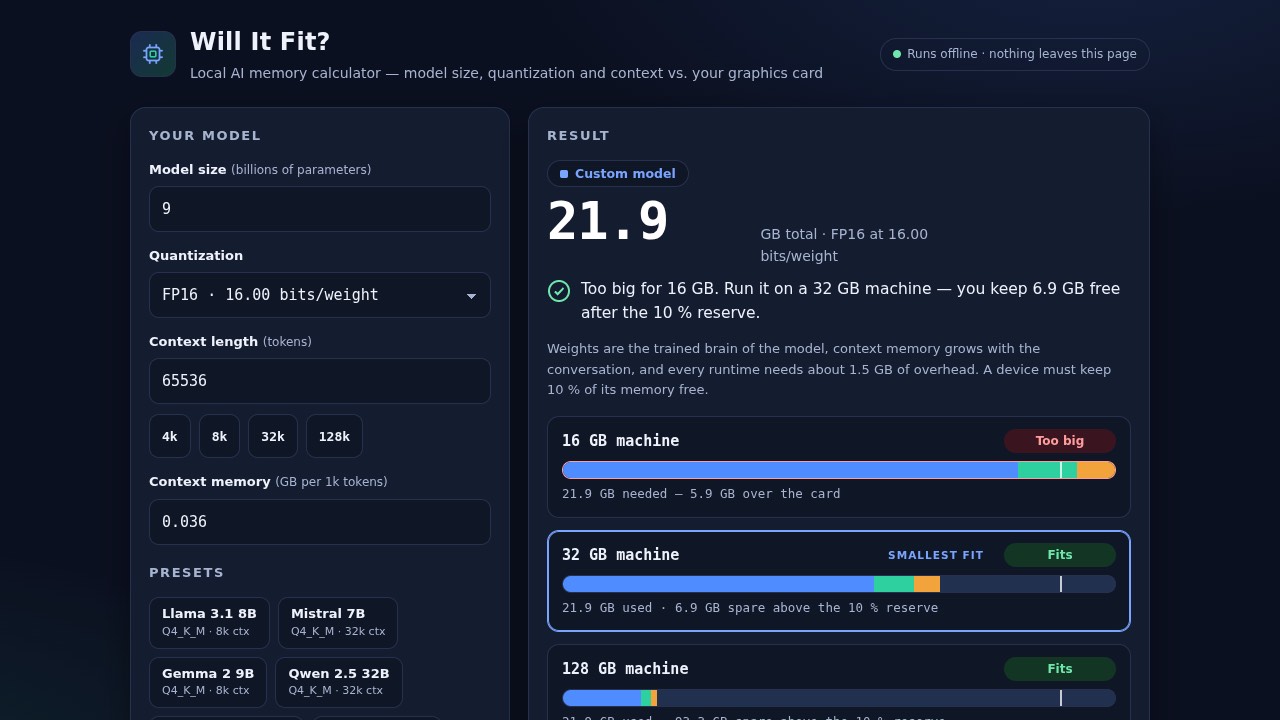Click the Fits badge on 32 GB machine
1280x720 pixels.
(1060, 555)
